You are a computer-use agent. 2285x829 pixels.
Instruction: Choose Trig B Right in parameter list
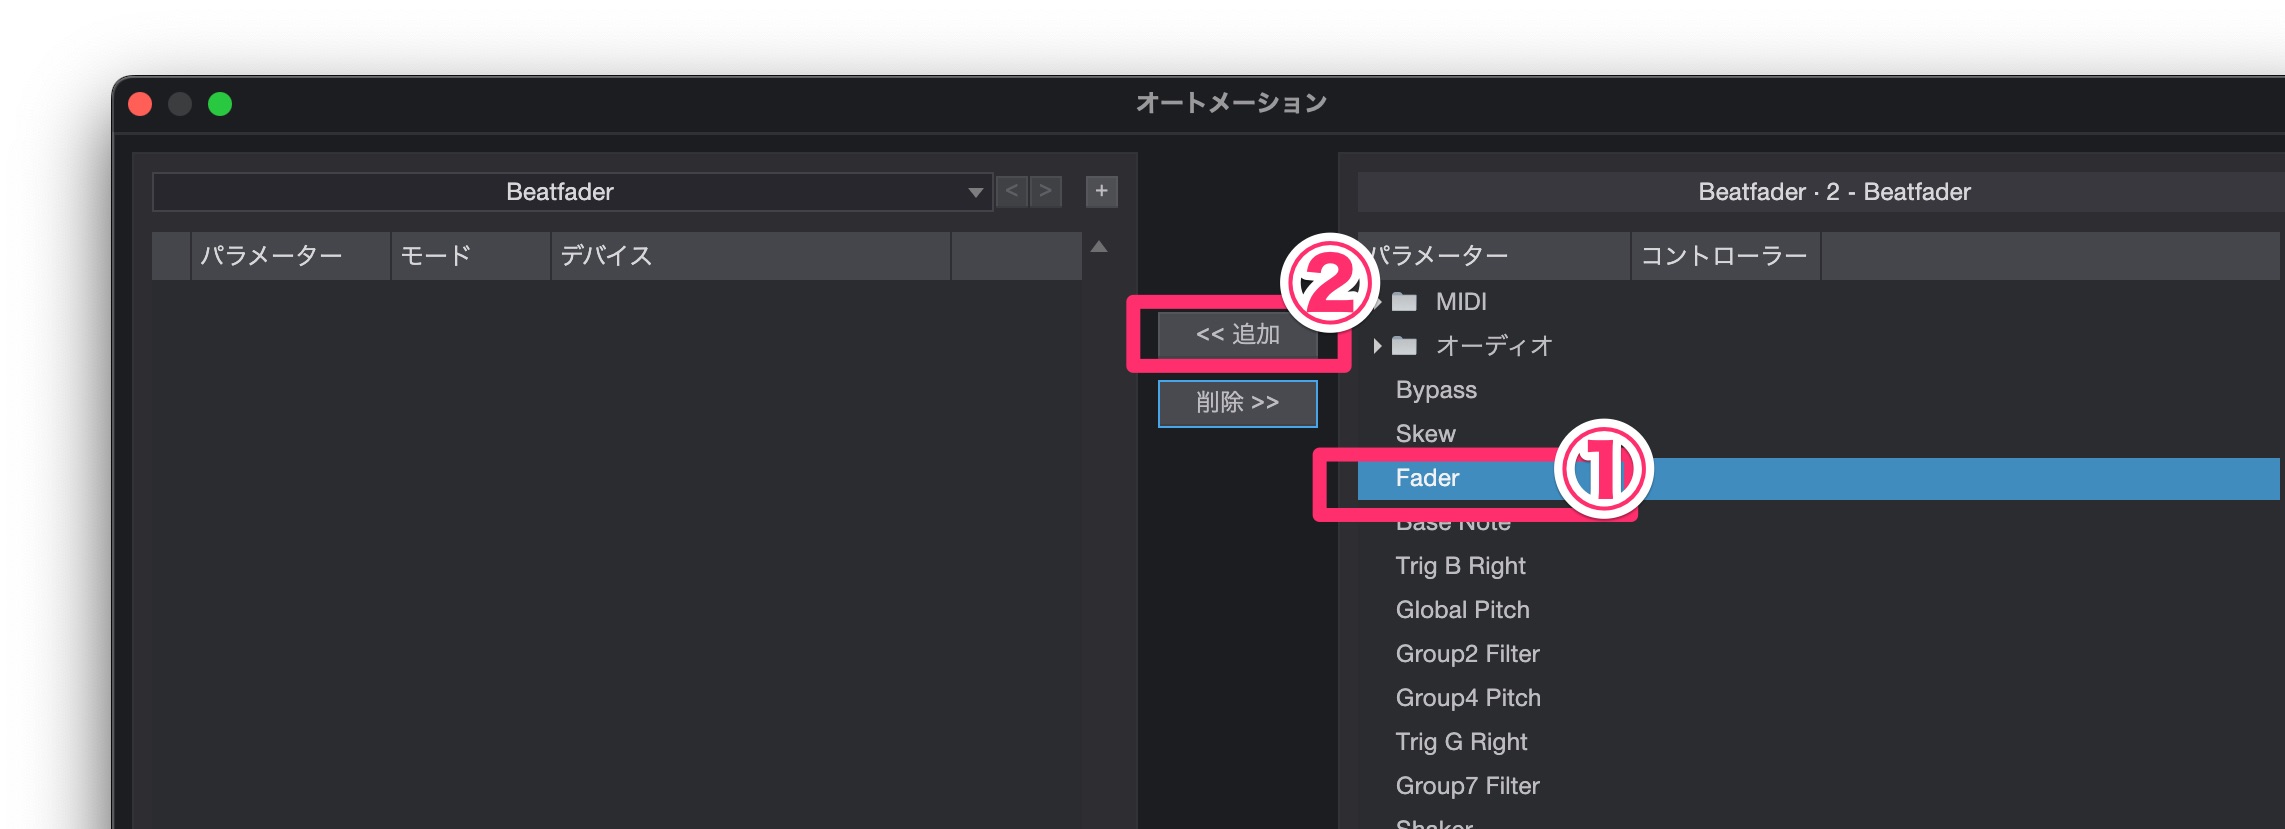(1460, 566)
